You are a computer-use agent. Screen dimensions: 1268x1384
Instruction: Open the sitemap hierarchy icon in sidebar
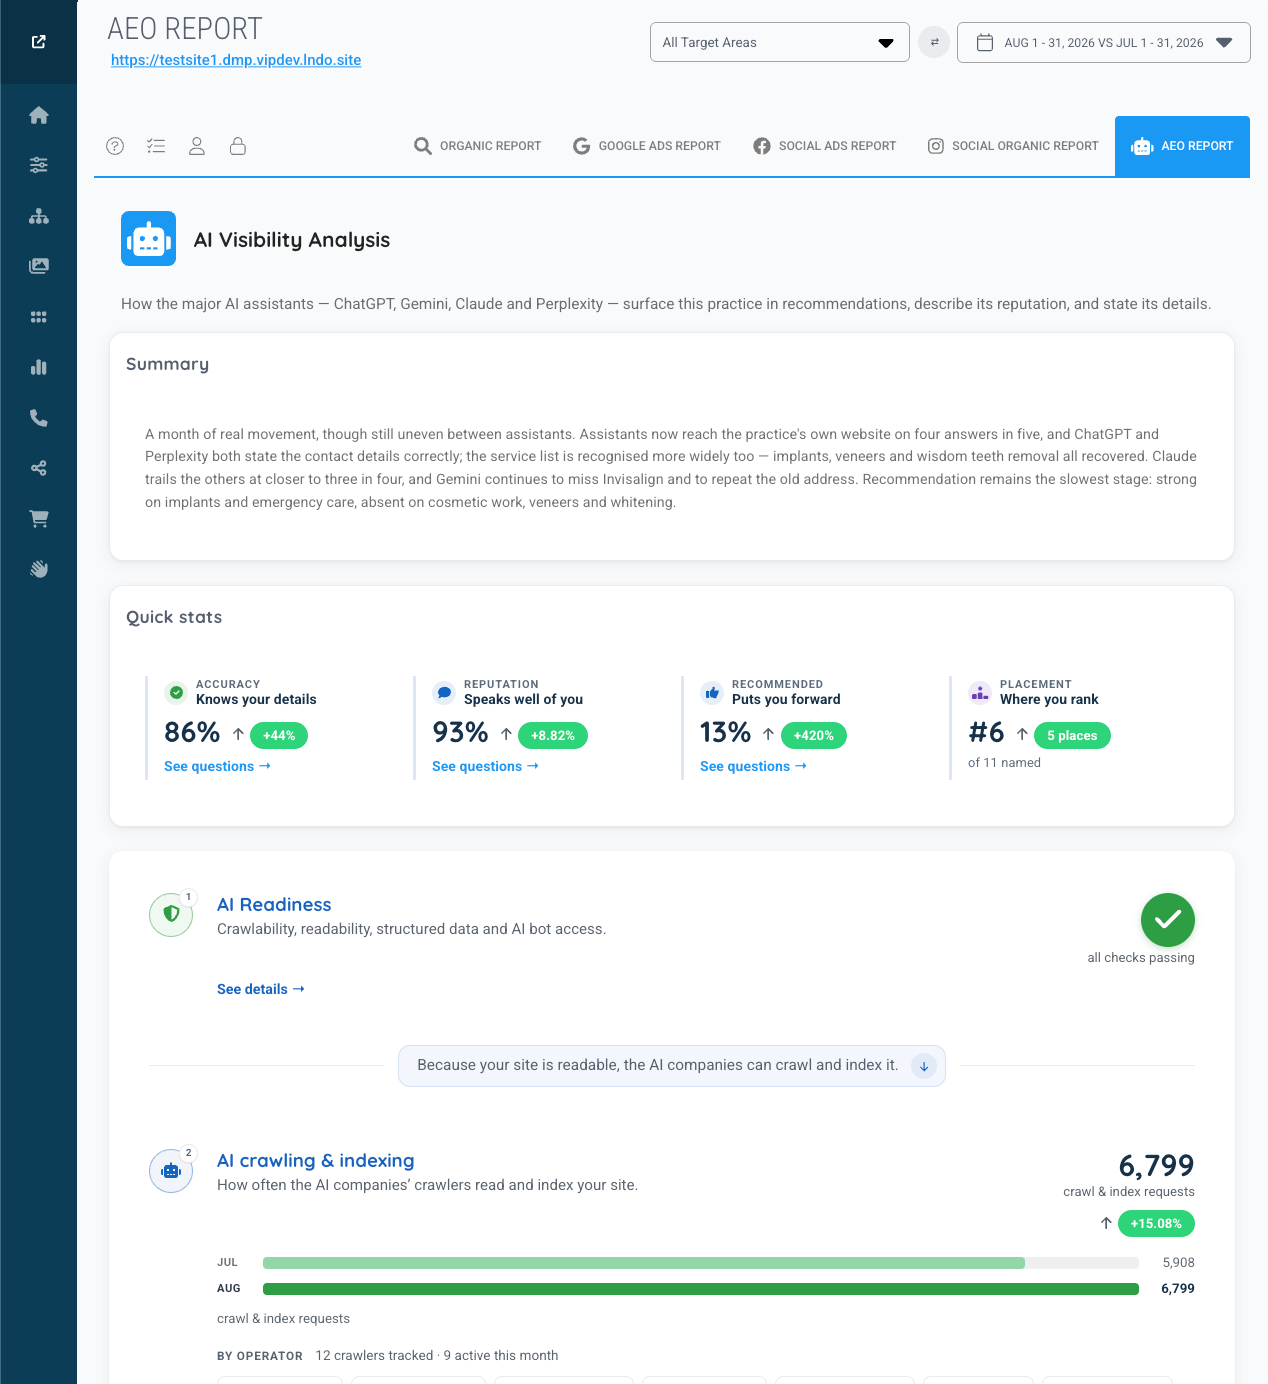39,216
